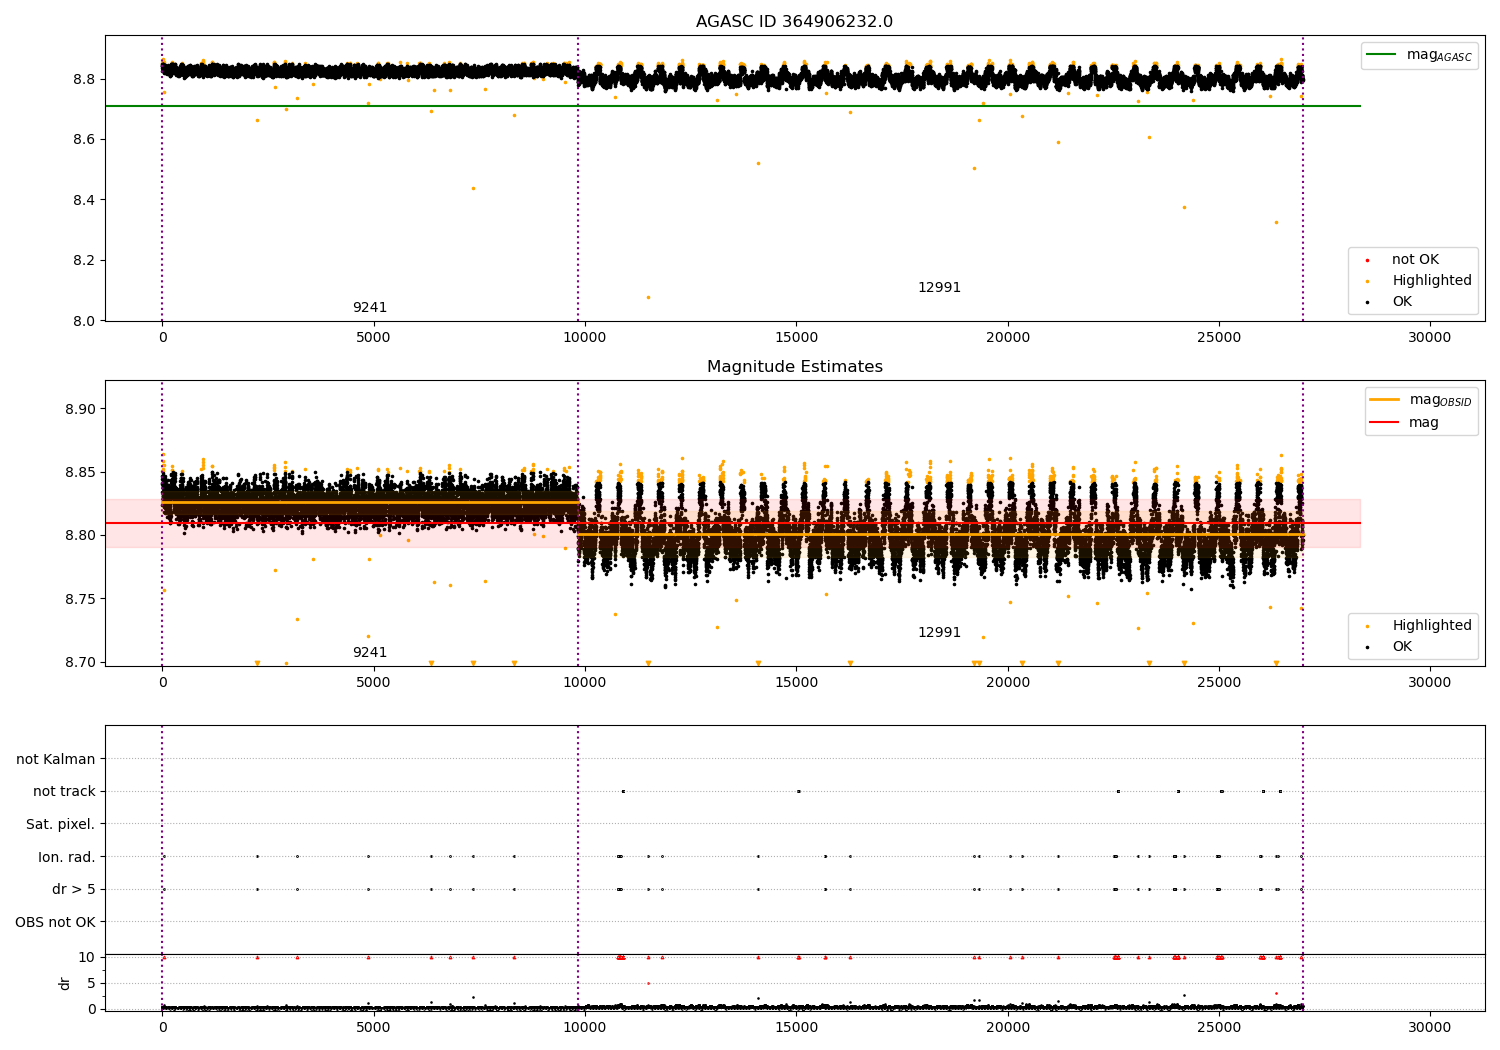Click the 8.75 y-axis tick label
1500x1050 pixels.
pyautogui.click(x=80, y=599)
